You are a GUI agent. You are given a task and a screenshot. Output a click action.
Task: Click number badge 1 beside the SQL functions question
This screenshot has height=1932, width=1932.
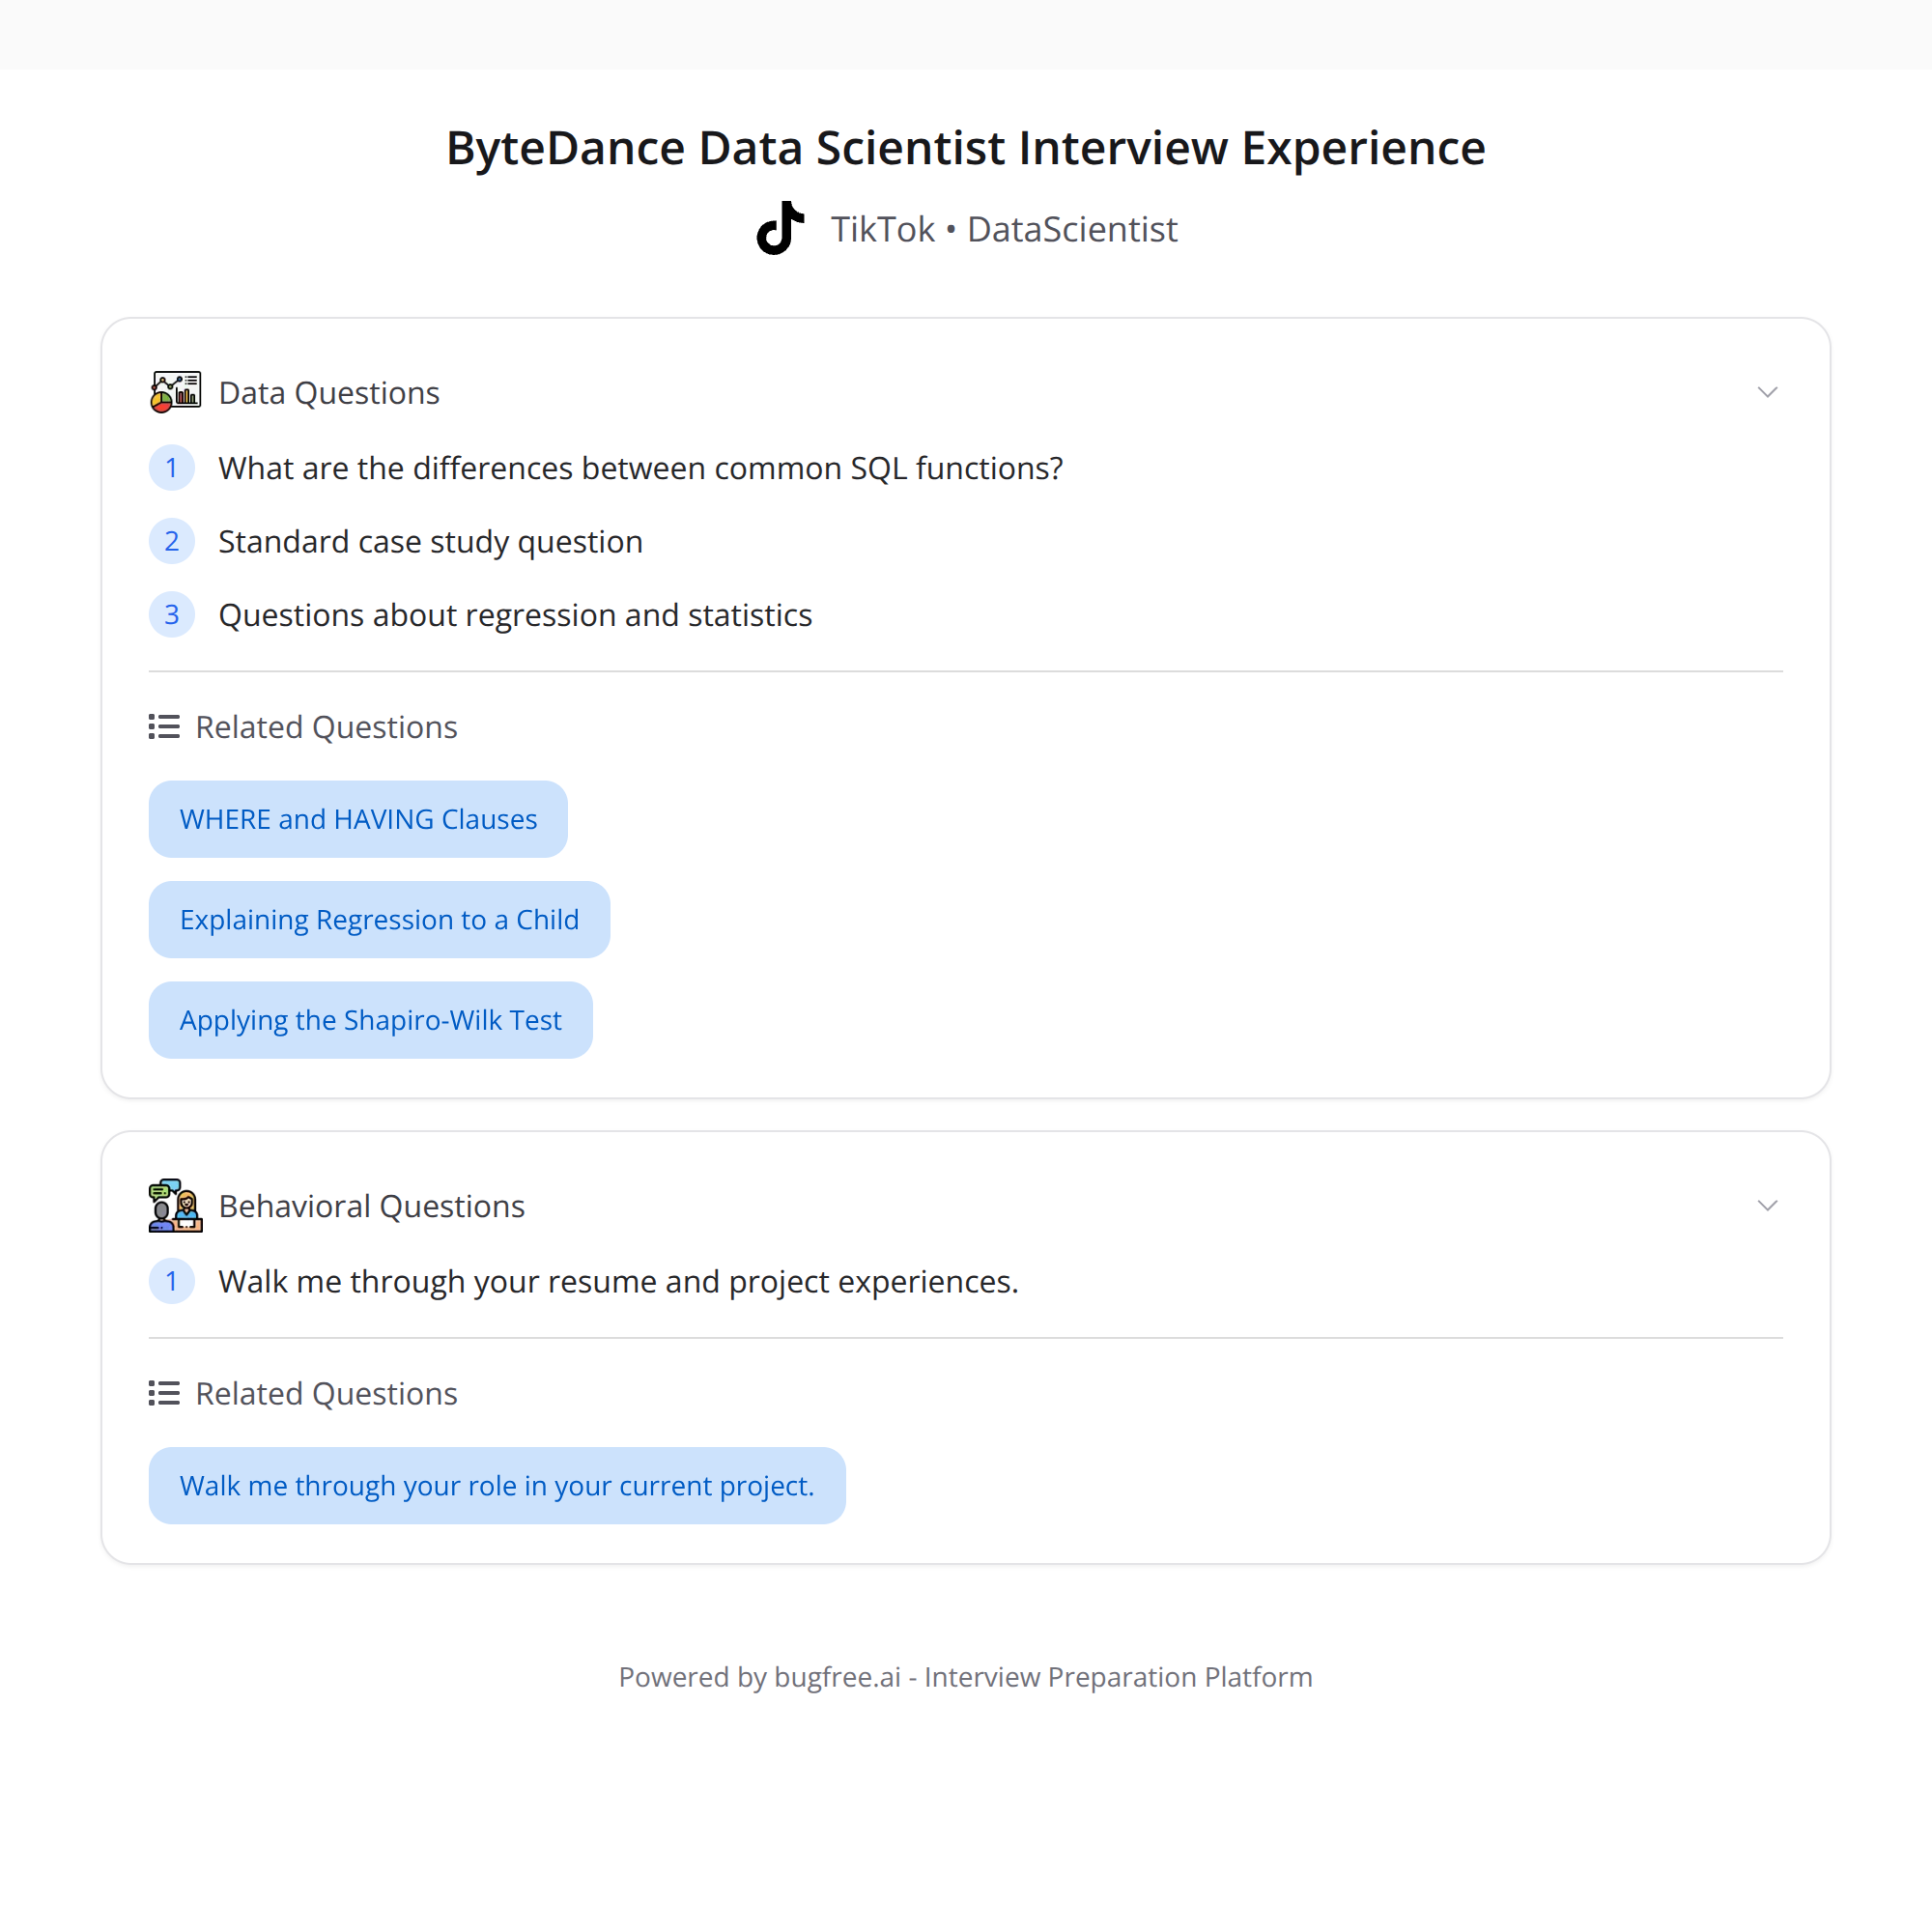tap(172, 468)
